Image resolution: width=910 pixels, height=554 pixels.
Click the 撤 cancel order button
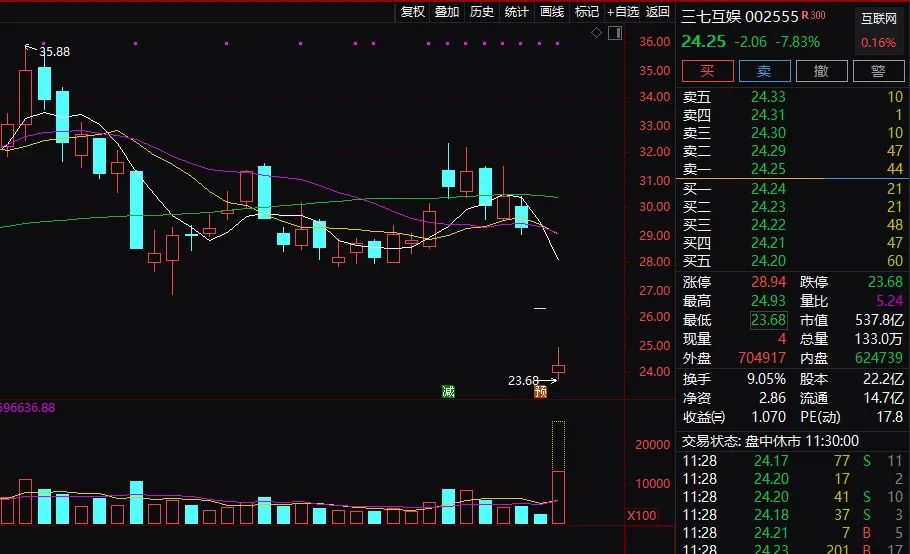click(821, 71)
